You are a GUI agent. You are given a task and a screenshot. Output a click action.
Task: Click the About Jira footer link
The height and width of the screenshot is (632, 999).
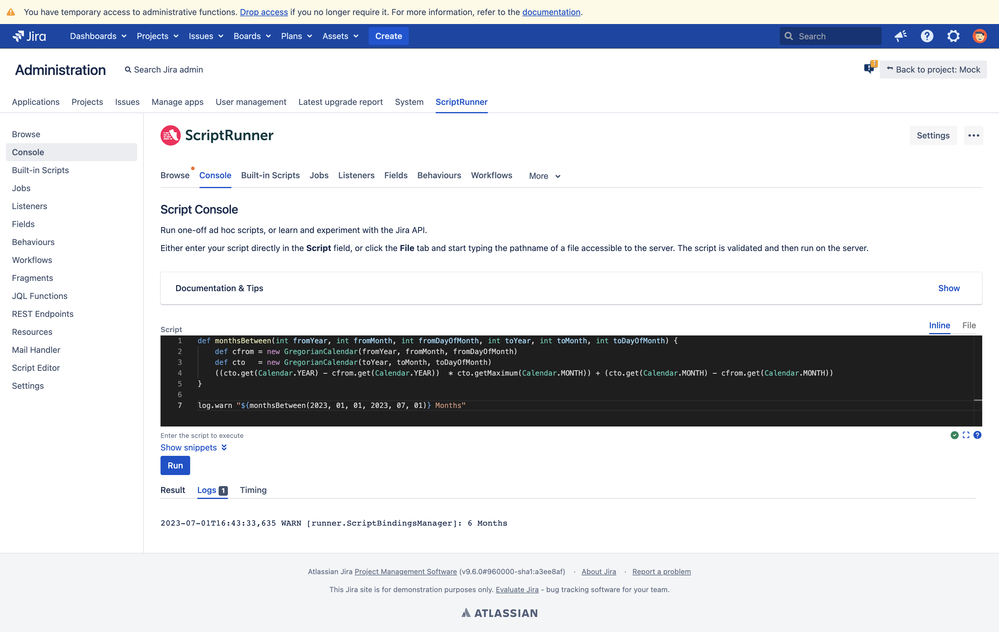click(599, 571)
